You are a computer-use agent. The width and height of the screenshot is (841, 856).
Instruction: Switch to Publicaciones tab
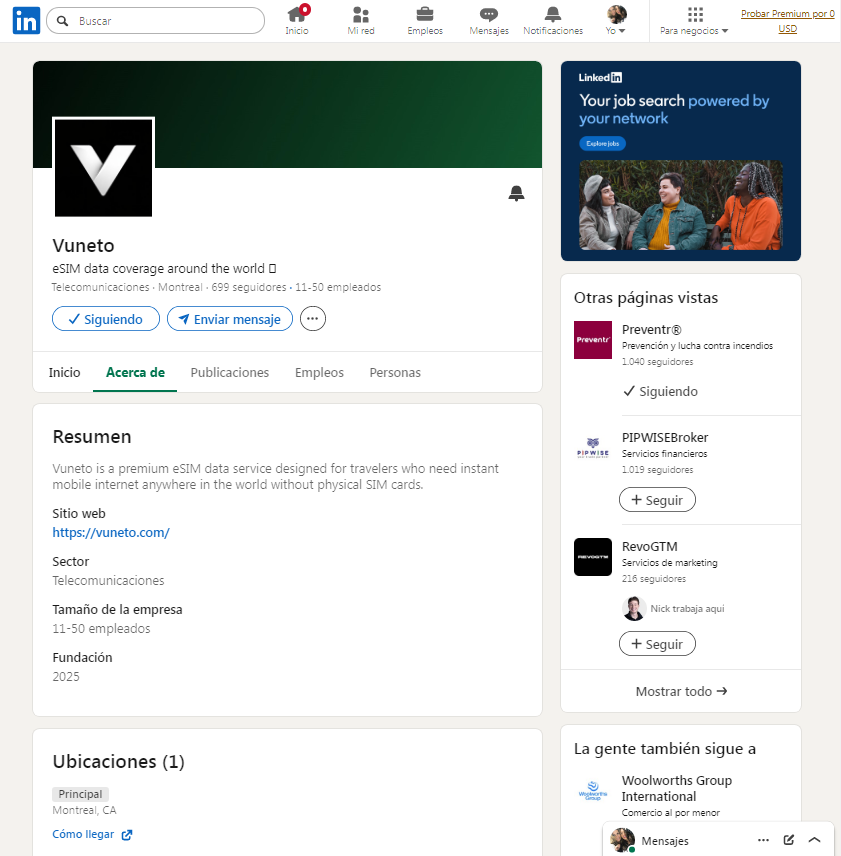click(x=230, y=372)
